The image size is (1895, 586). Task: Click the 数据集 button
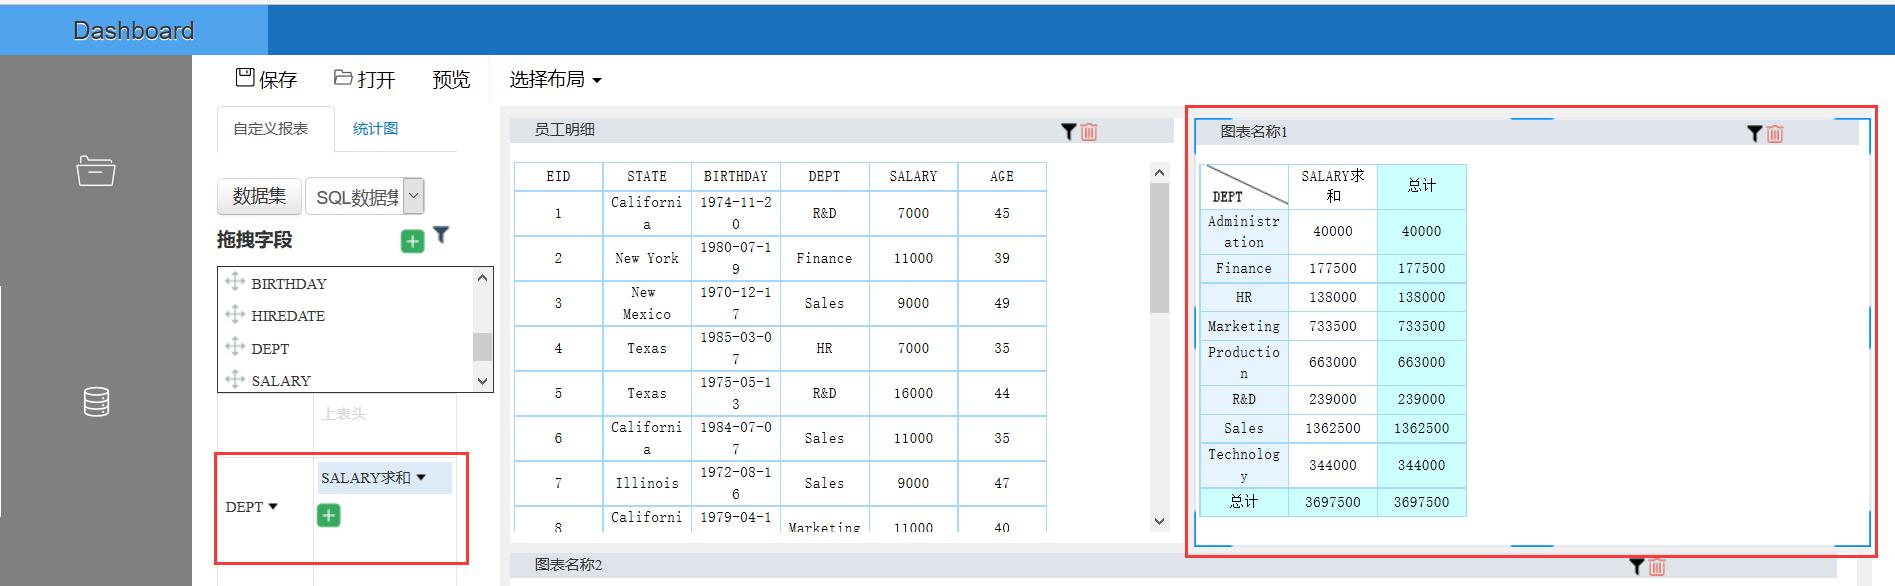(x=259, y=196)
